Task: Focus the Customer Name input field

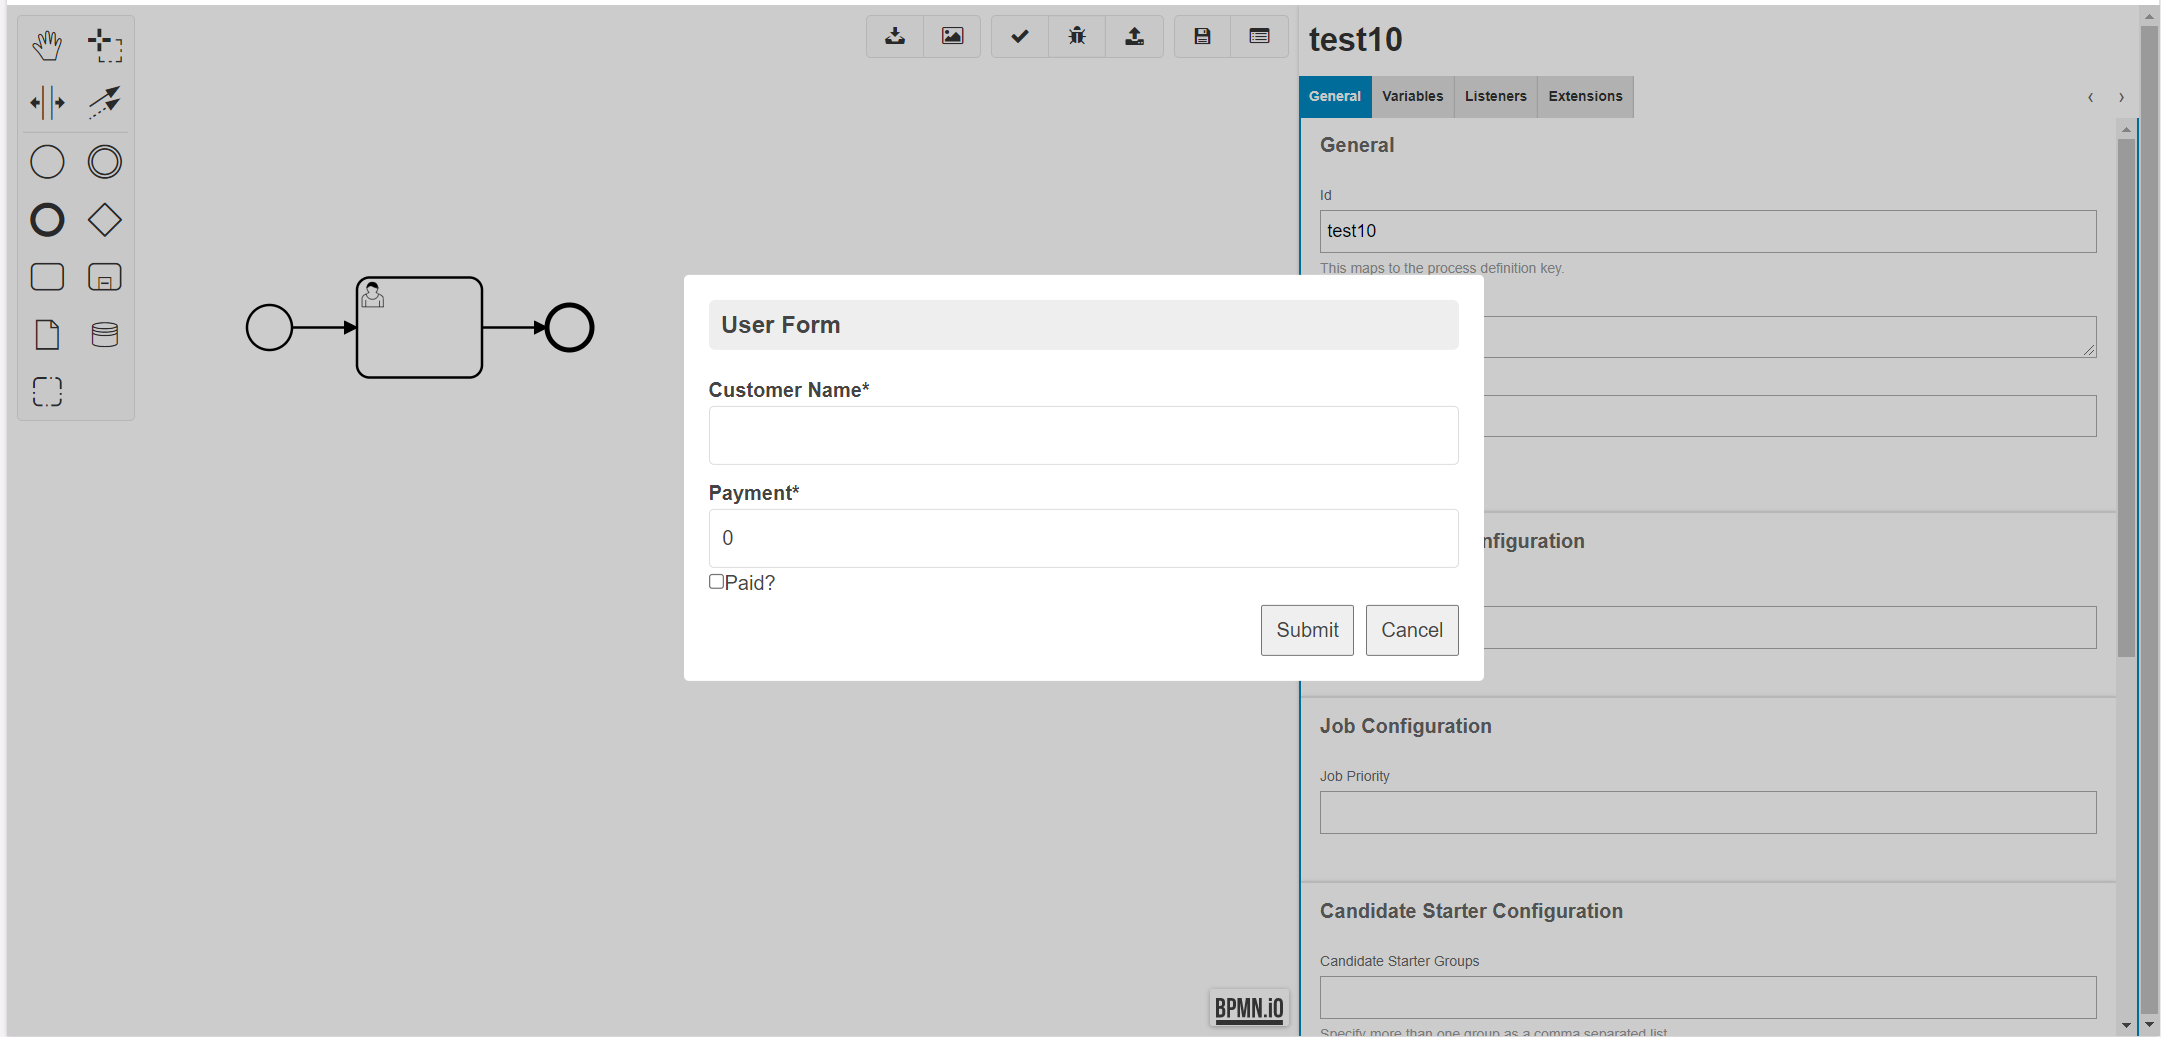Action: click(x=1084, y=435)
